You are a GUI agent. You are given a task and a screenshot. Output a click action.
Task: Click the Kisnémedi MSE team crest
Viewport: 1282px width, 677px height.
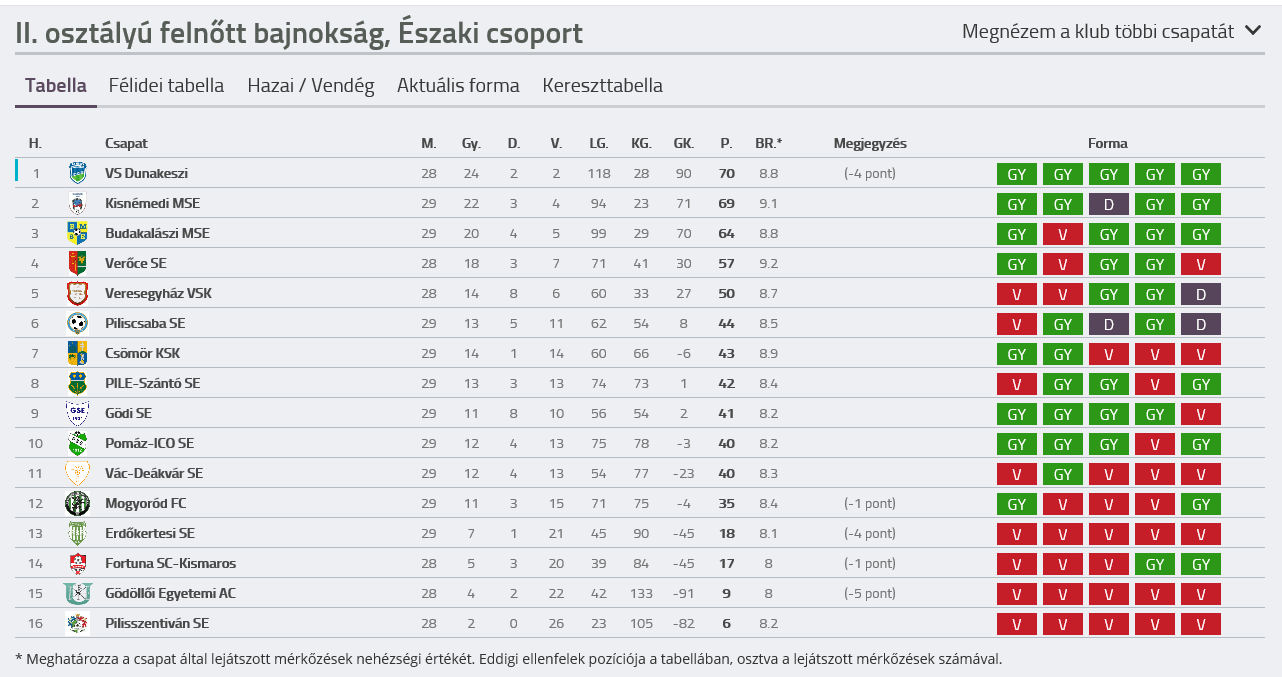77,203
